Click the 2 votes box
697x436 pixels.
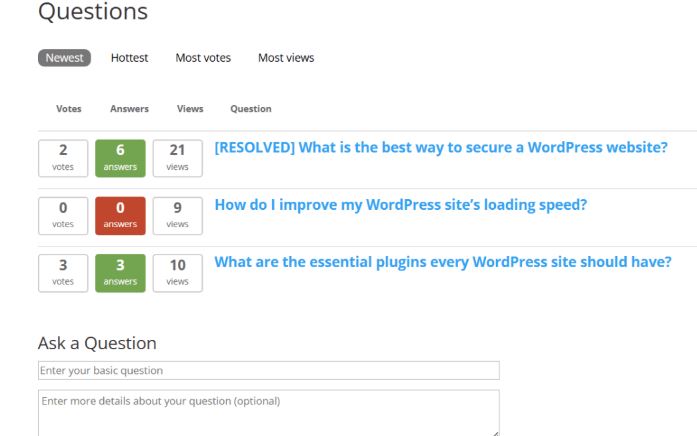pyautogui.click(x=63, y=158)
